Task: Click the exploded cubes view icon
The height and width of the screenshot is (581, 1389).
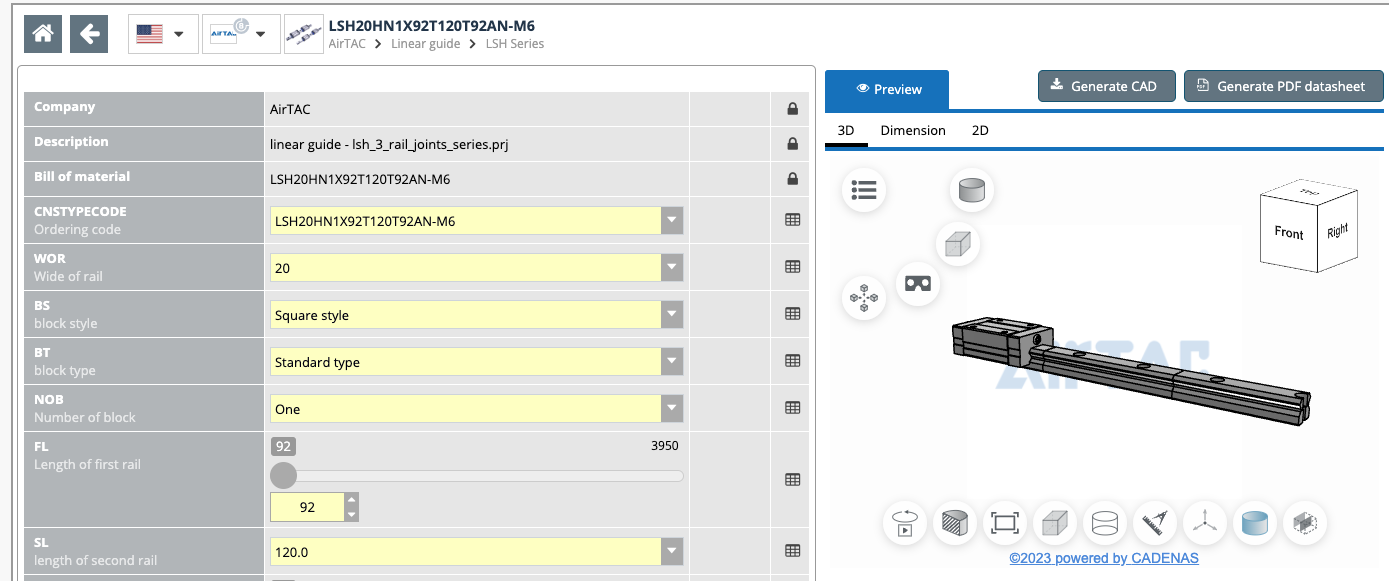Action: (x=864, y=297)
